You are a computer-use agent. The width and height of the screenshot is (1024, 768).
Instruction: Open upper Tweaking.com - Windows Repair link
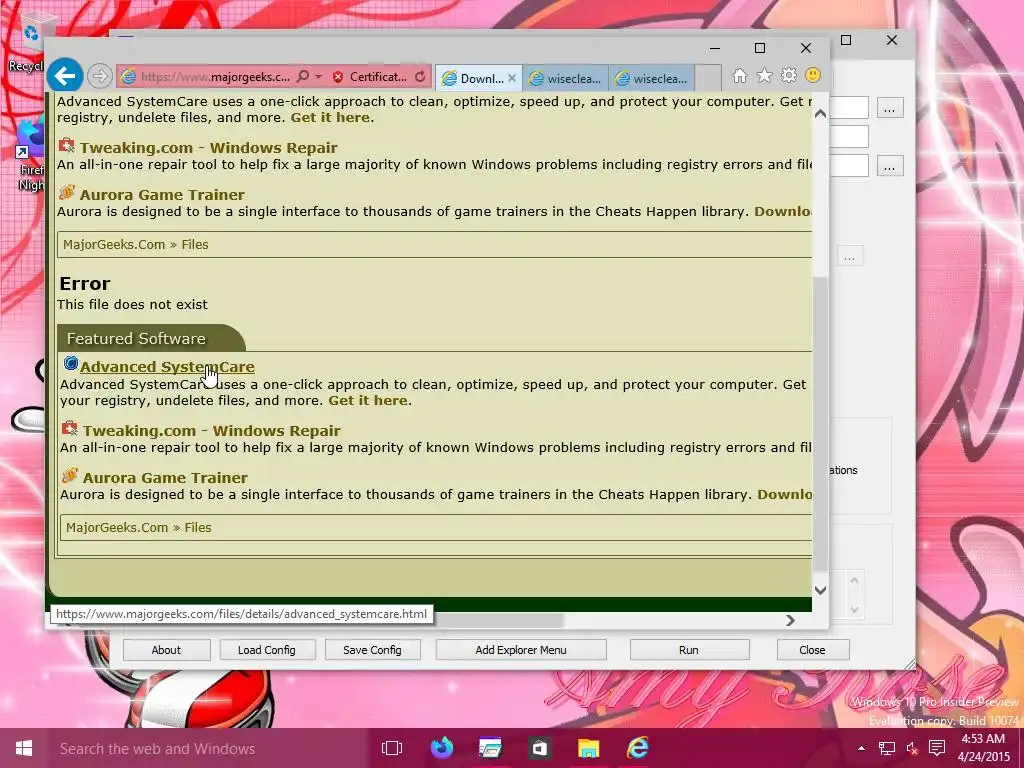coord(208,148)
